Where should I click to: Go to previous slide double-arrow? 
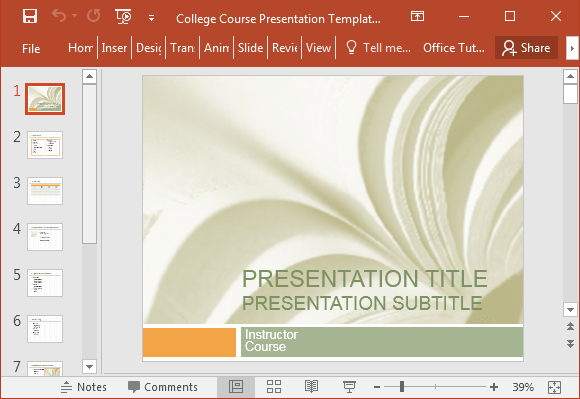pyautogui.click(x=570, y=326)
